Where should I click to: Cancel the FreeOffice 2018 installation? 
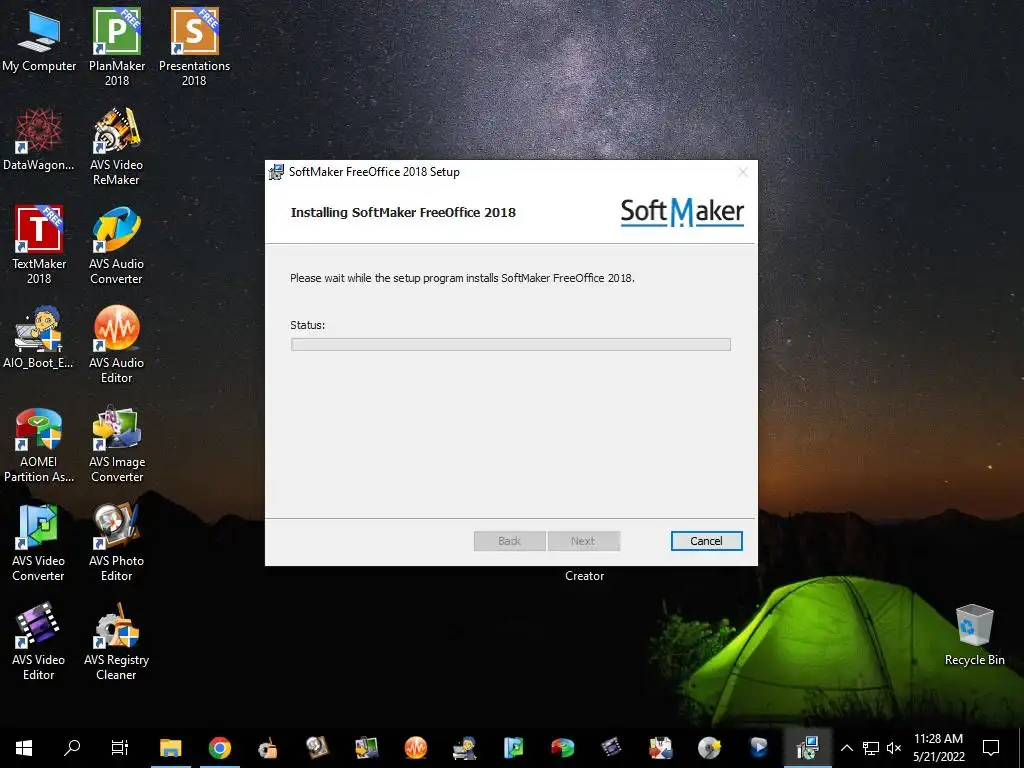coord(707,541)
